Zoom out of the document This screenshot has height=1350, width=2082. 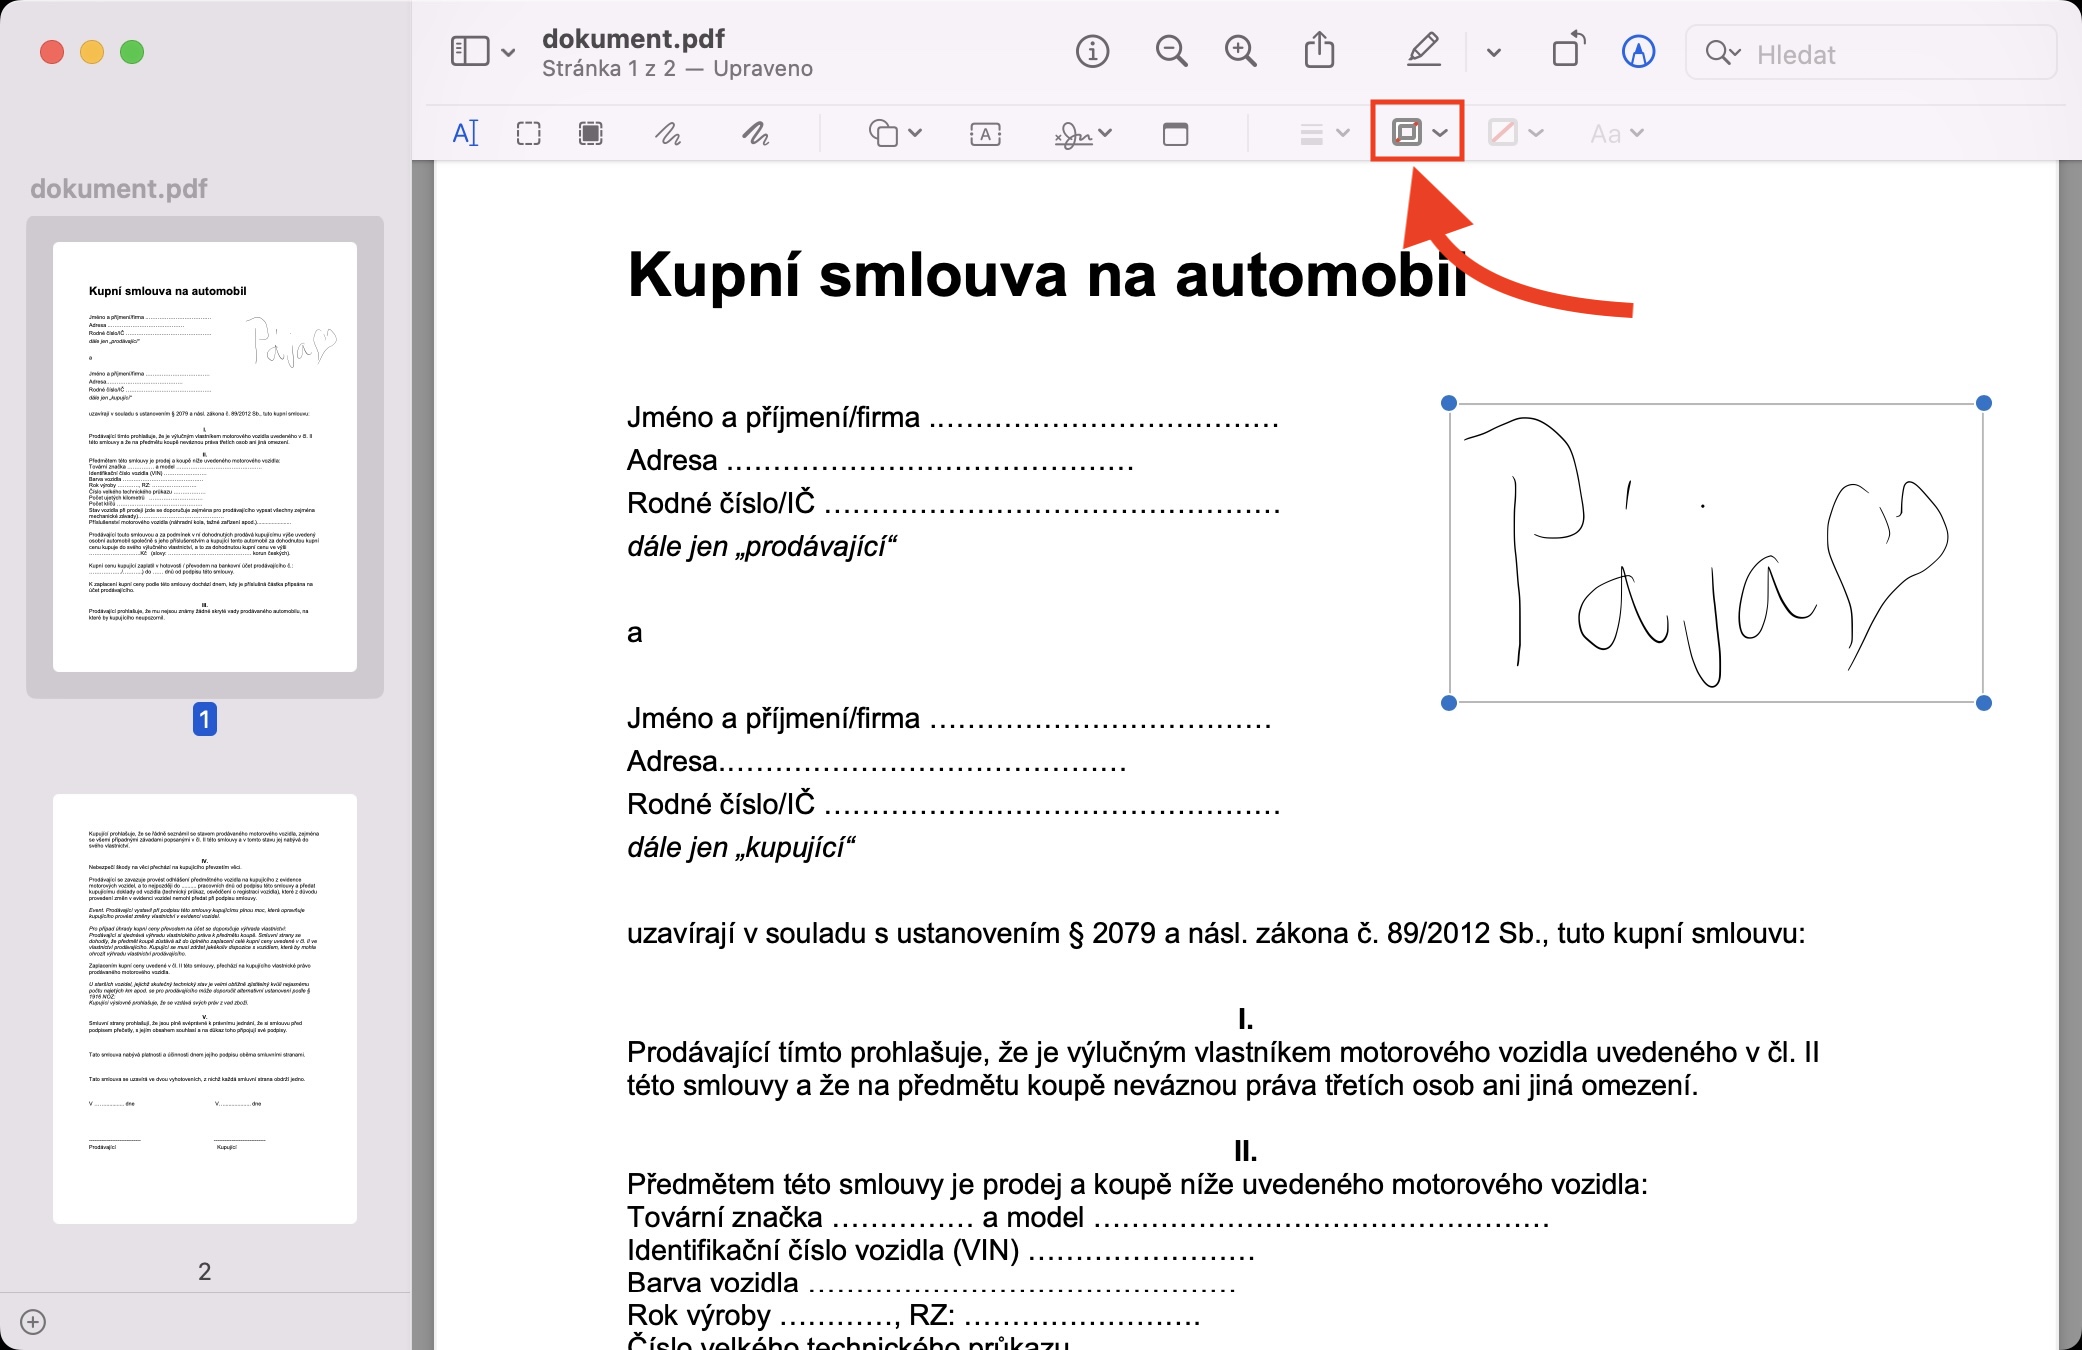pyautogui.click(x=1171, y=51)
